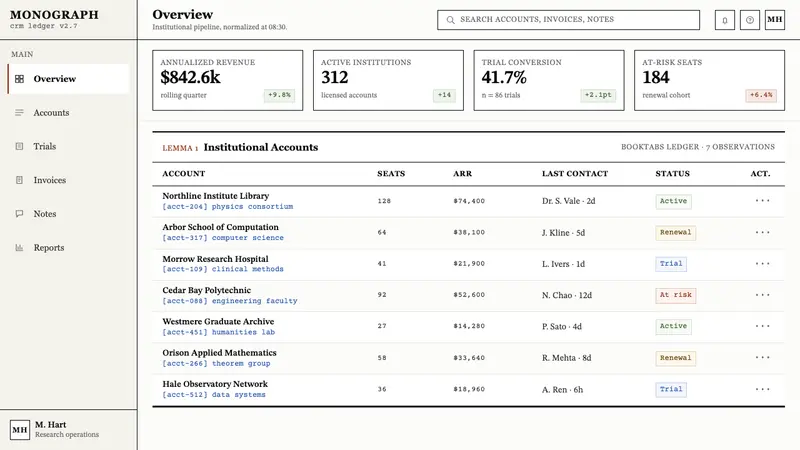
Task: Click the [acct-317] computer science tag
Action: point(223,238)
